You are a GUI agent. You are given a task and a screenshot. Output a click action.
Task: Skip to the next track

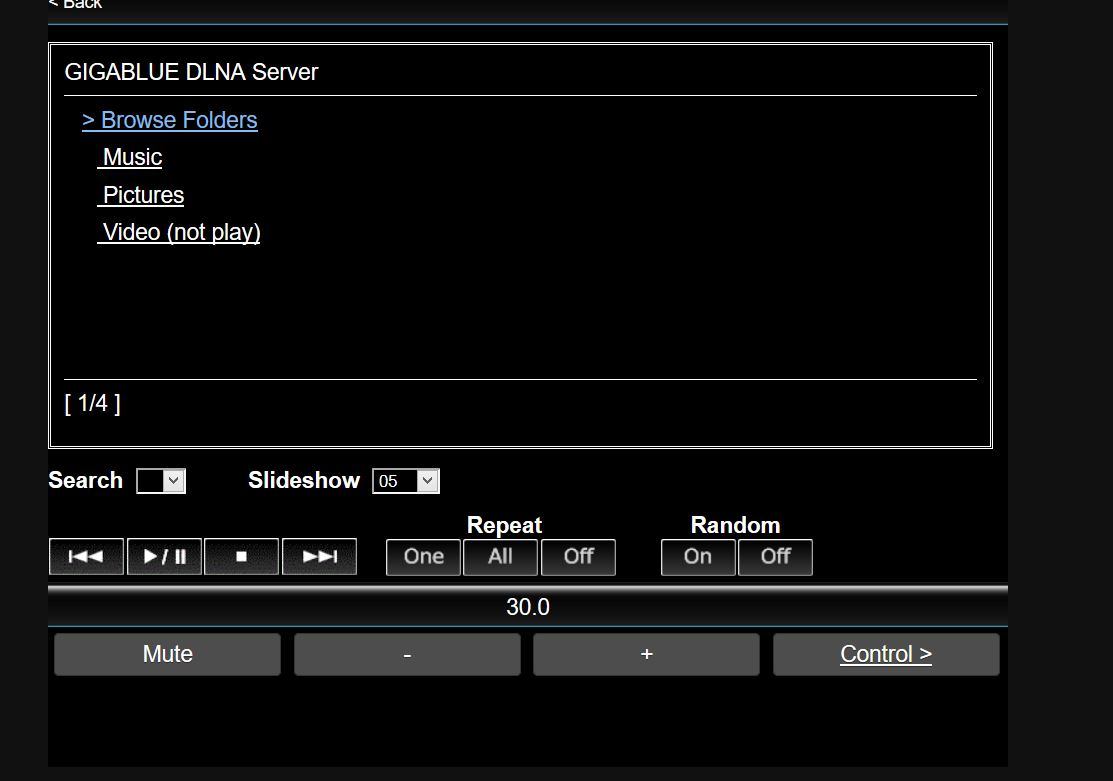point(319,557)
